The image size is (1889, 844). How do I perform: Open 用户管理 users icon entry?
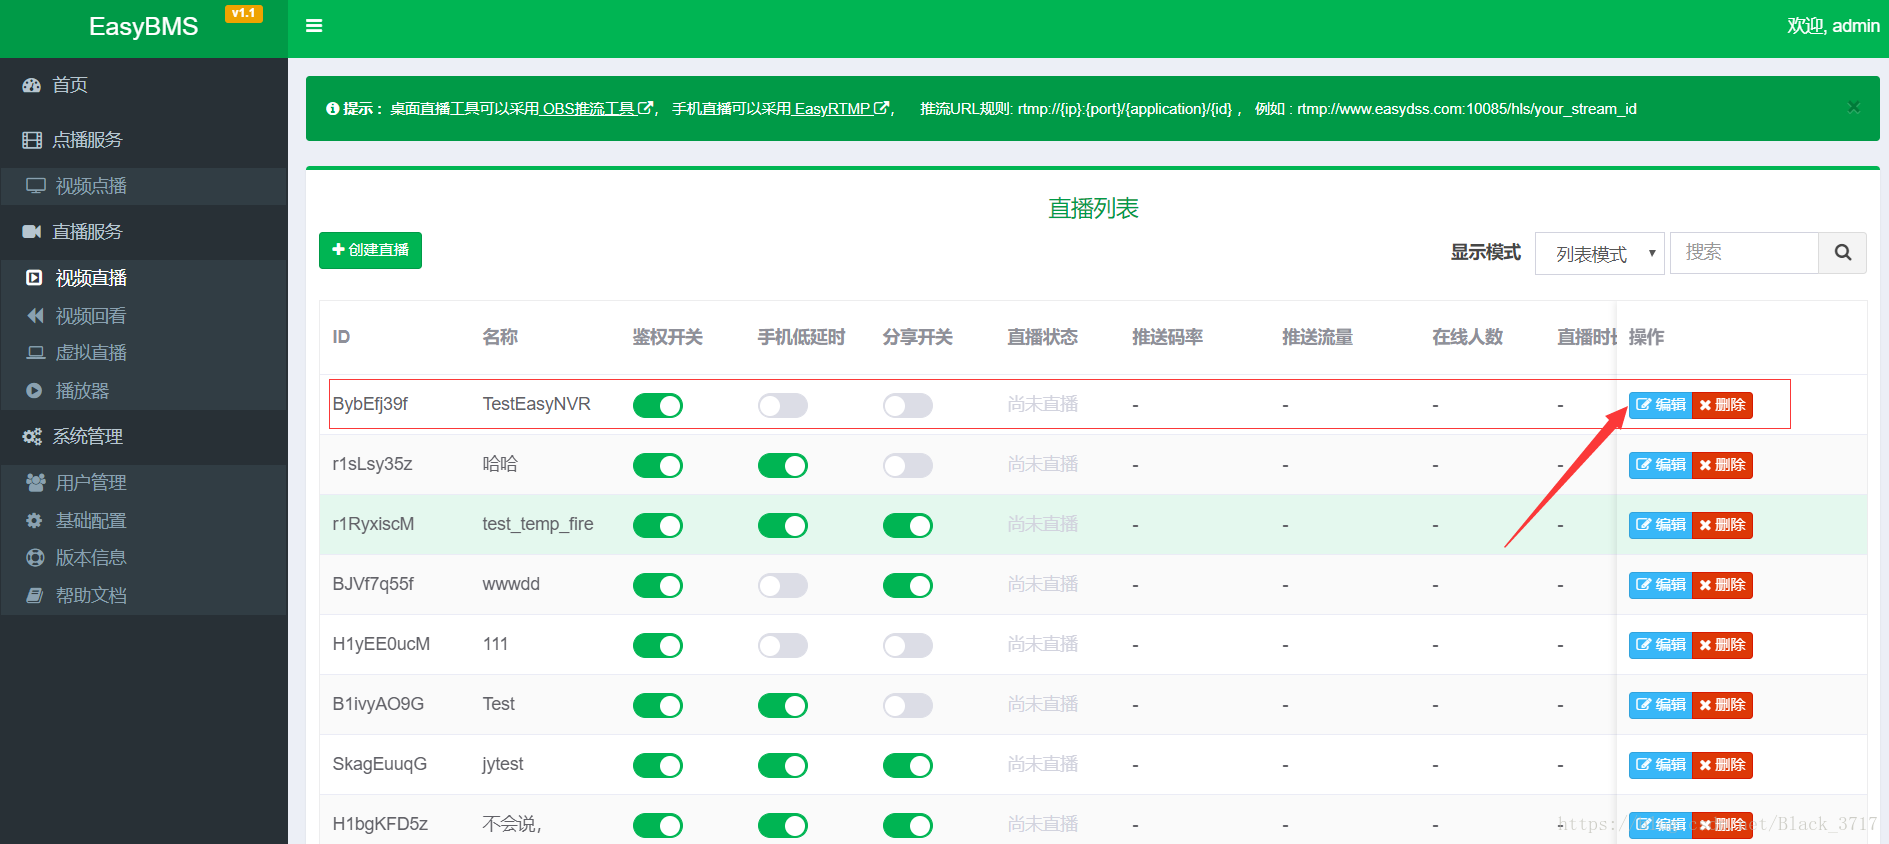point(36,483)
